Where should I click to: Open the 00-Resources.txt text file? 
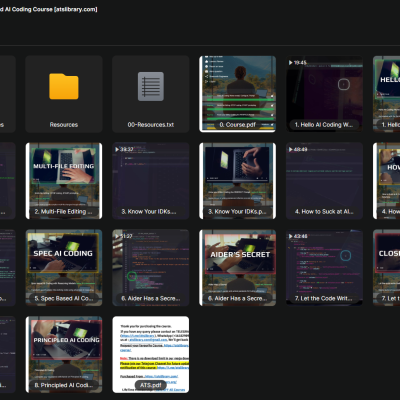151,94
